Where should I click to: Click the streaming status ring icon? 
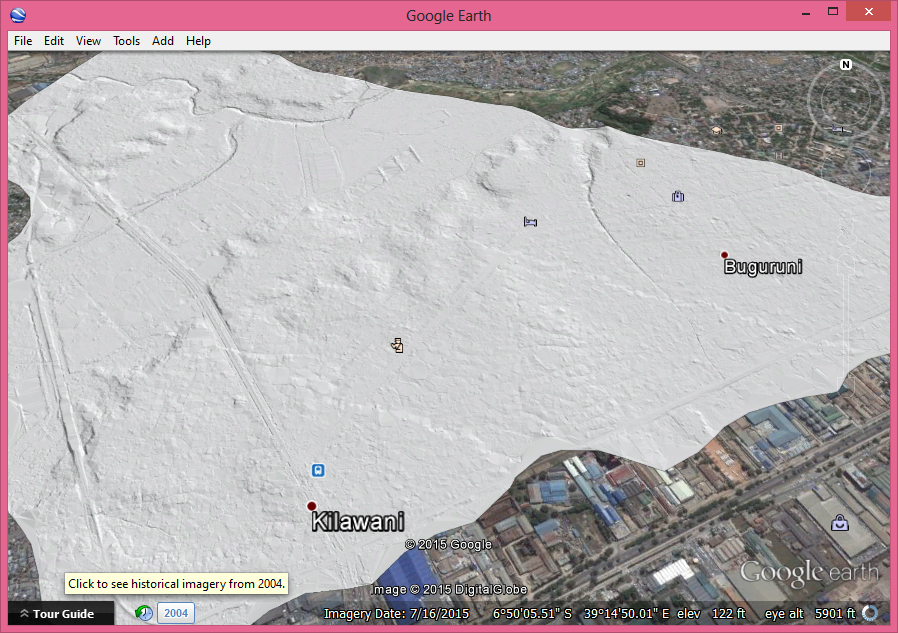point(870,613)
